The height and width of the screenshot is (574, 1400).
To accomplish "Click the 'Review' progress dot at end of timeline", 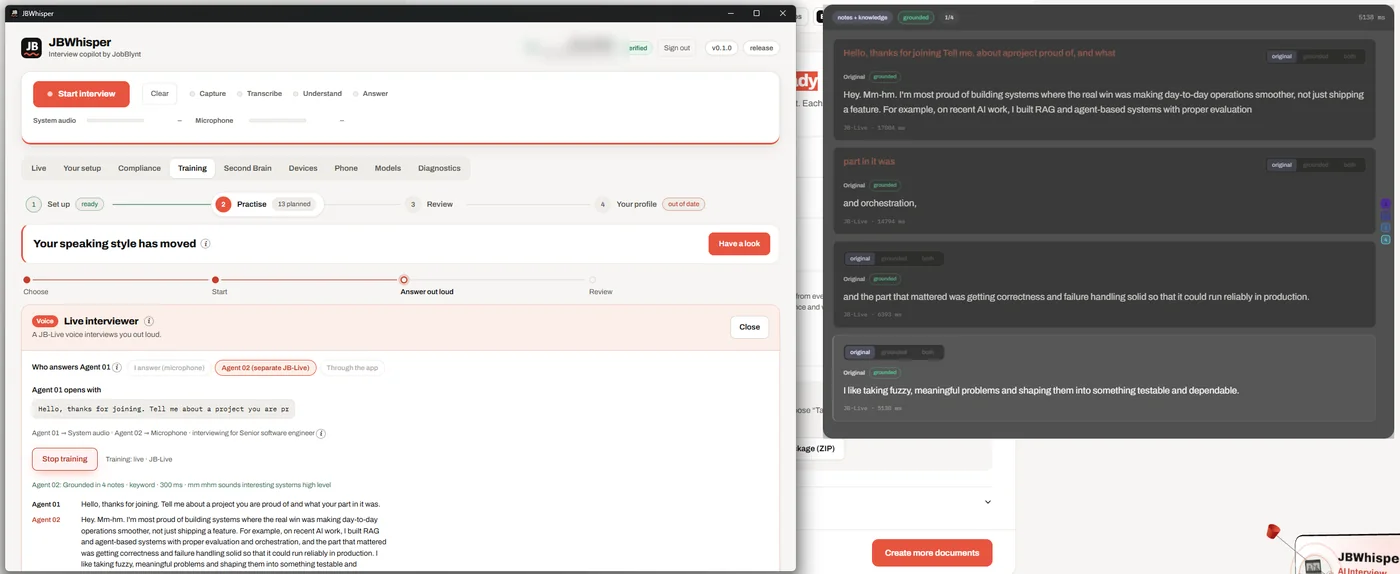I will (x=592, y=280).
